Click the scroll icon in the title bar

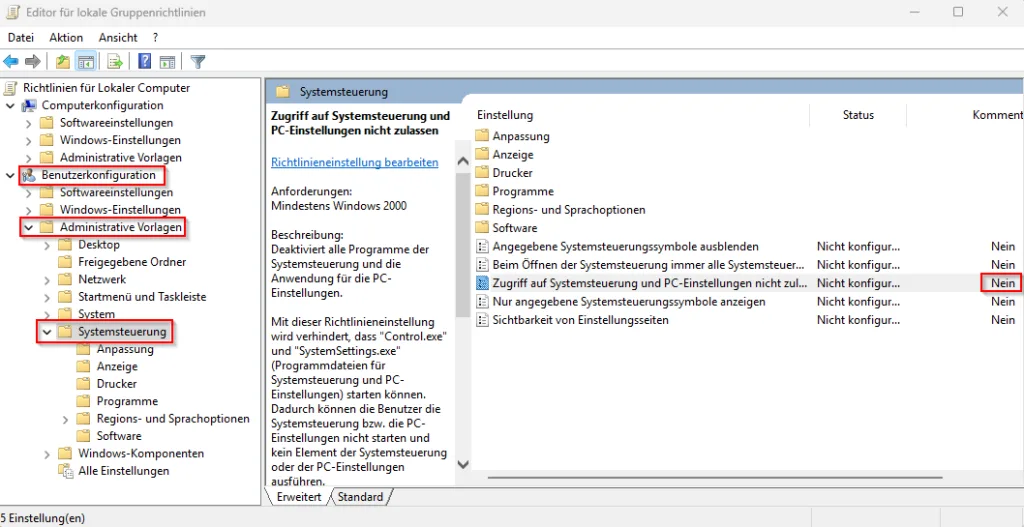tap(12, 12)
